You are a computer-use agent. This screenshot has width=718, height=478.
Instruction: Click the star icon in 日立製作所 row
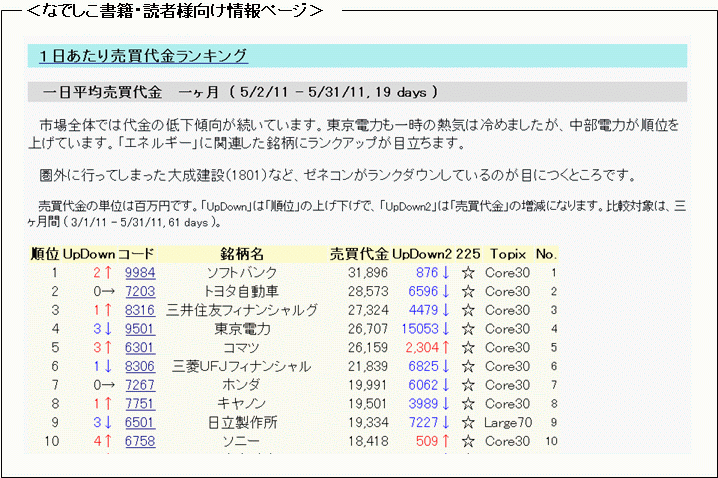(x=468, y=423)
